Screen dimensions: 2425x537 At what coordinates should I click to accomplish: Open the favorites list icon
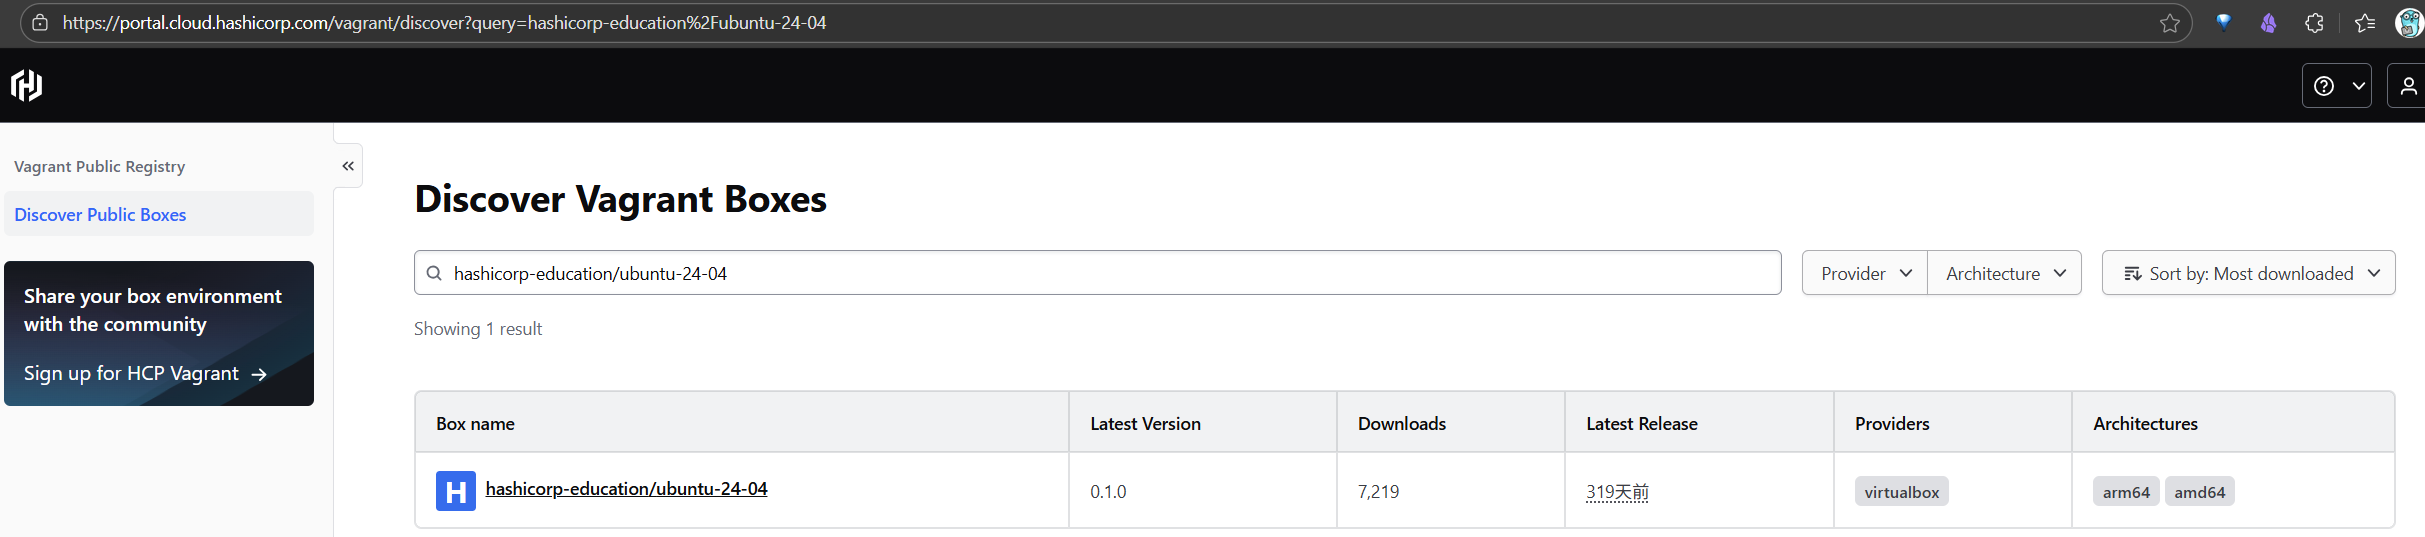click(2364, 23)
